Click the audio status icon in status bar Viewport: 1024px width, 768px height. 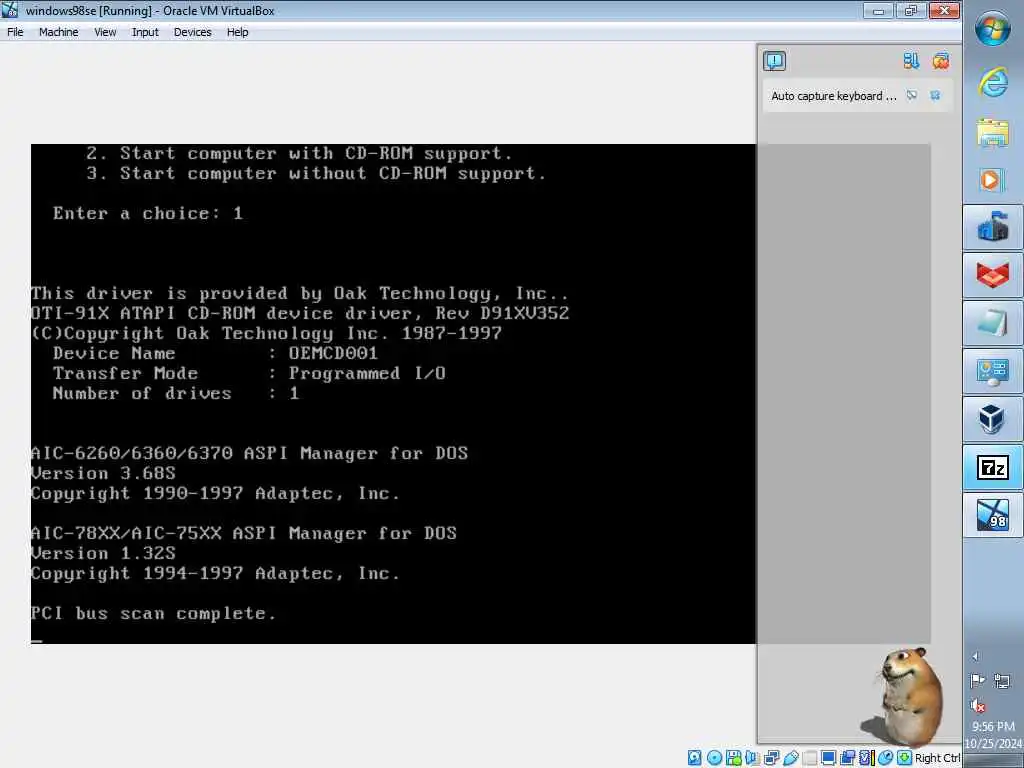[752, 758]
